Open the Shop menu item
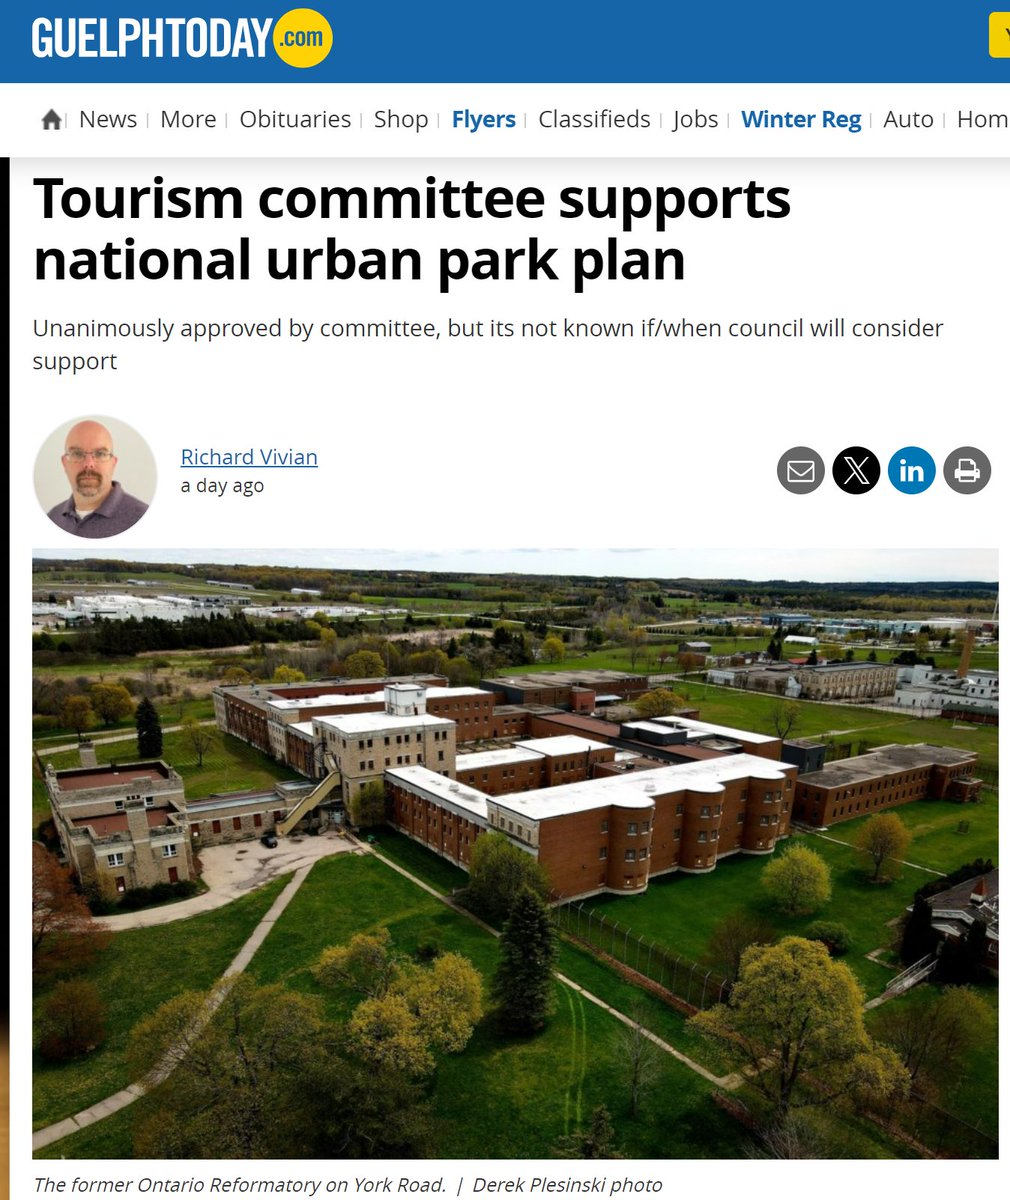1010x1200 pixels. 401,119
